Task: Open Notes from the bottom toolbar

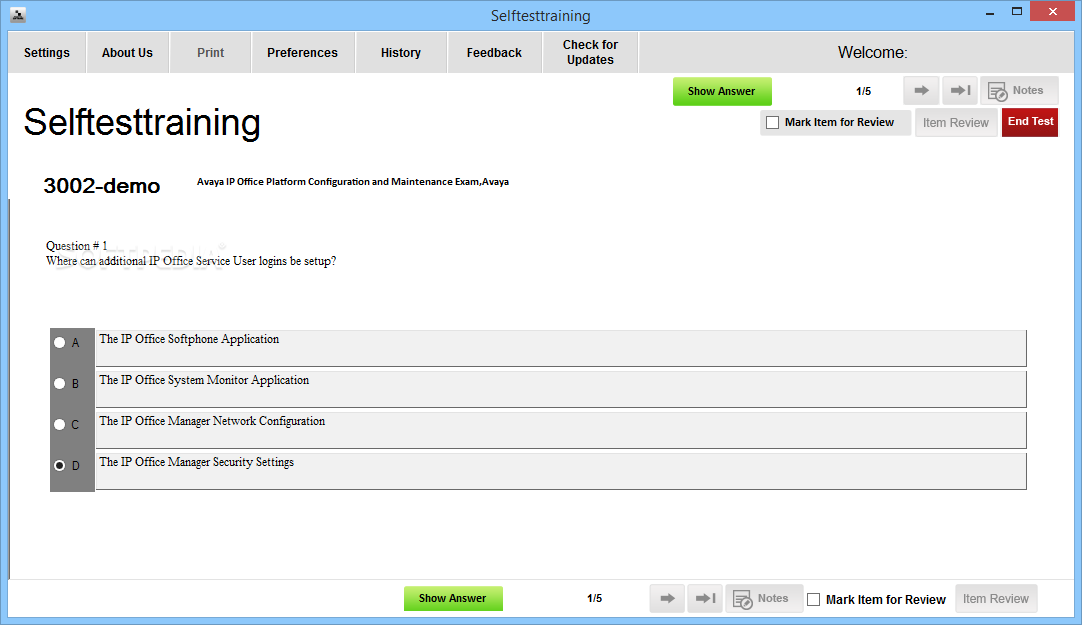Action: click(x=764, y=598)
